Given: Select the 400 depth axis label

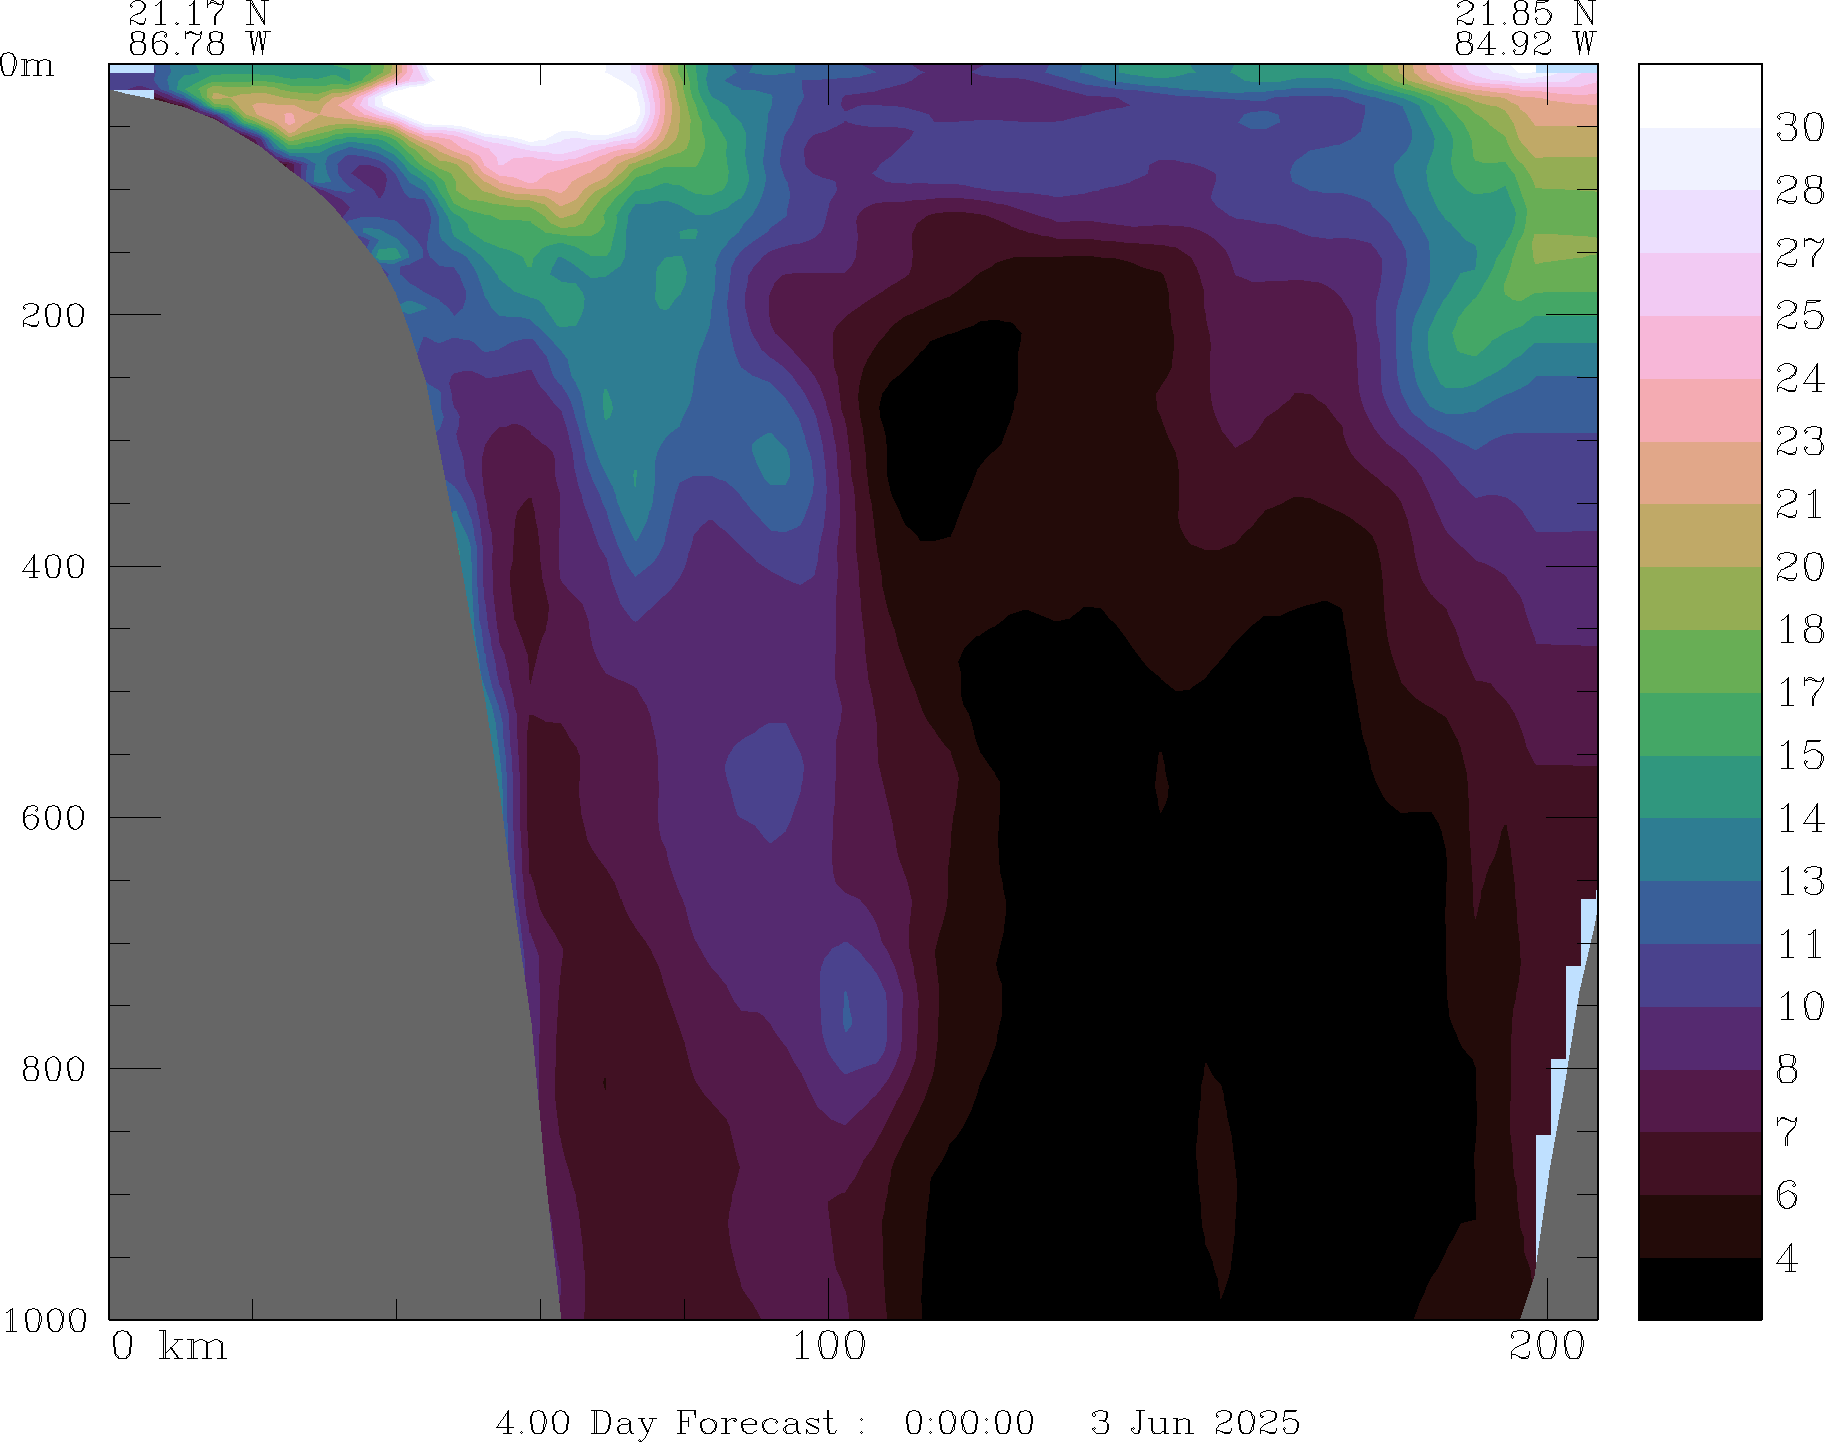Looking at the screenshot, I should point(55,567).
